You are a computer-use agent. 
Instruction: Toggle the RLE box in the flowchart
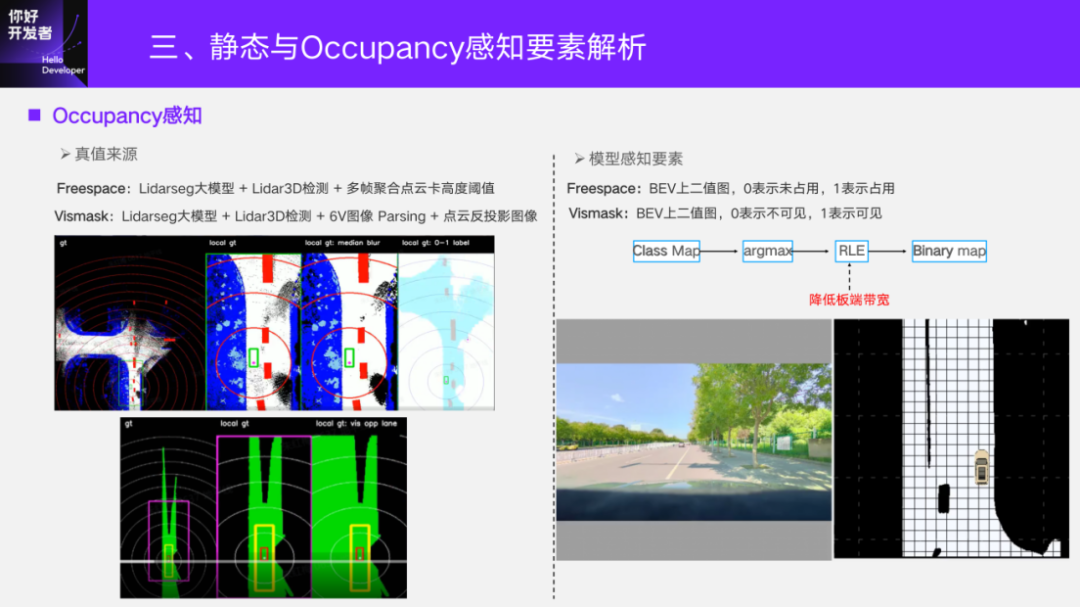coord(851,251)
